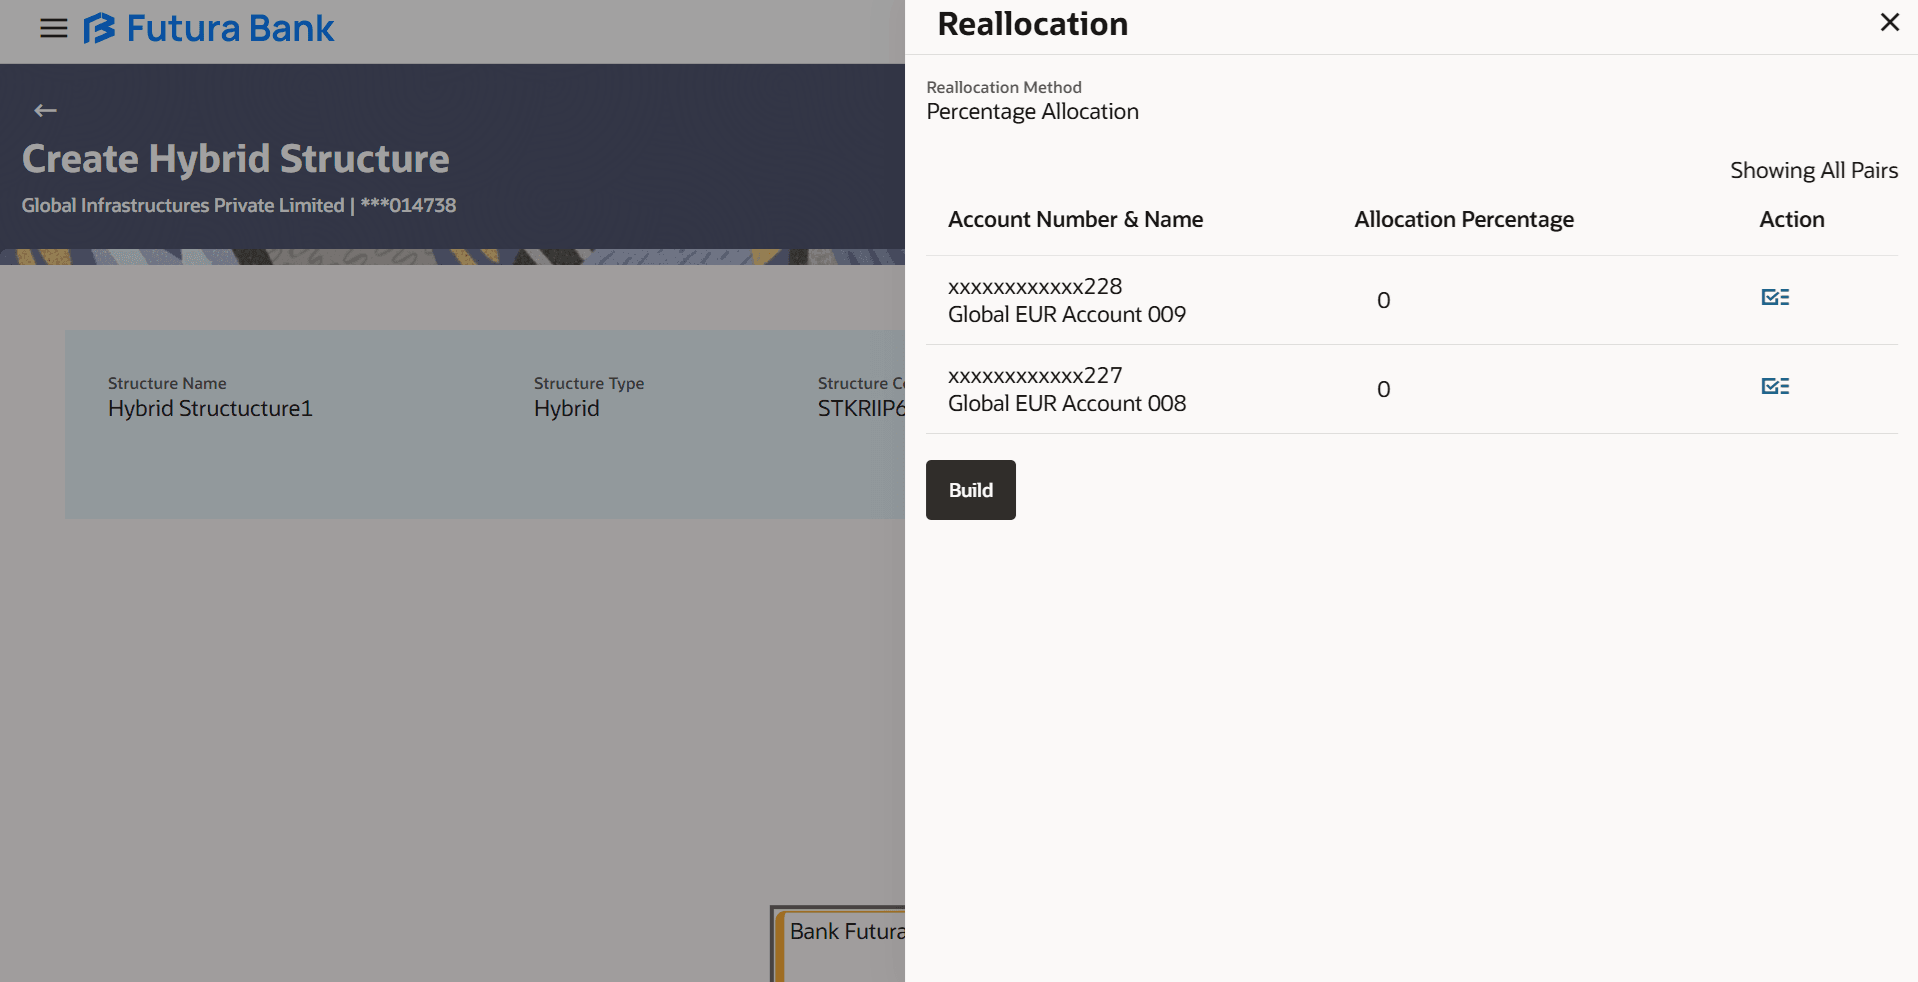Screen dimensions: 1918x982
Task: Edit allocation for Global EUR Account 009
Action: [1775, 298]
